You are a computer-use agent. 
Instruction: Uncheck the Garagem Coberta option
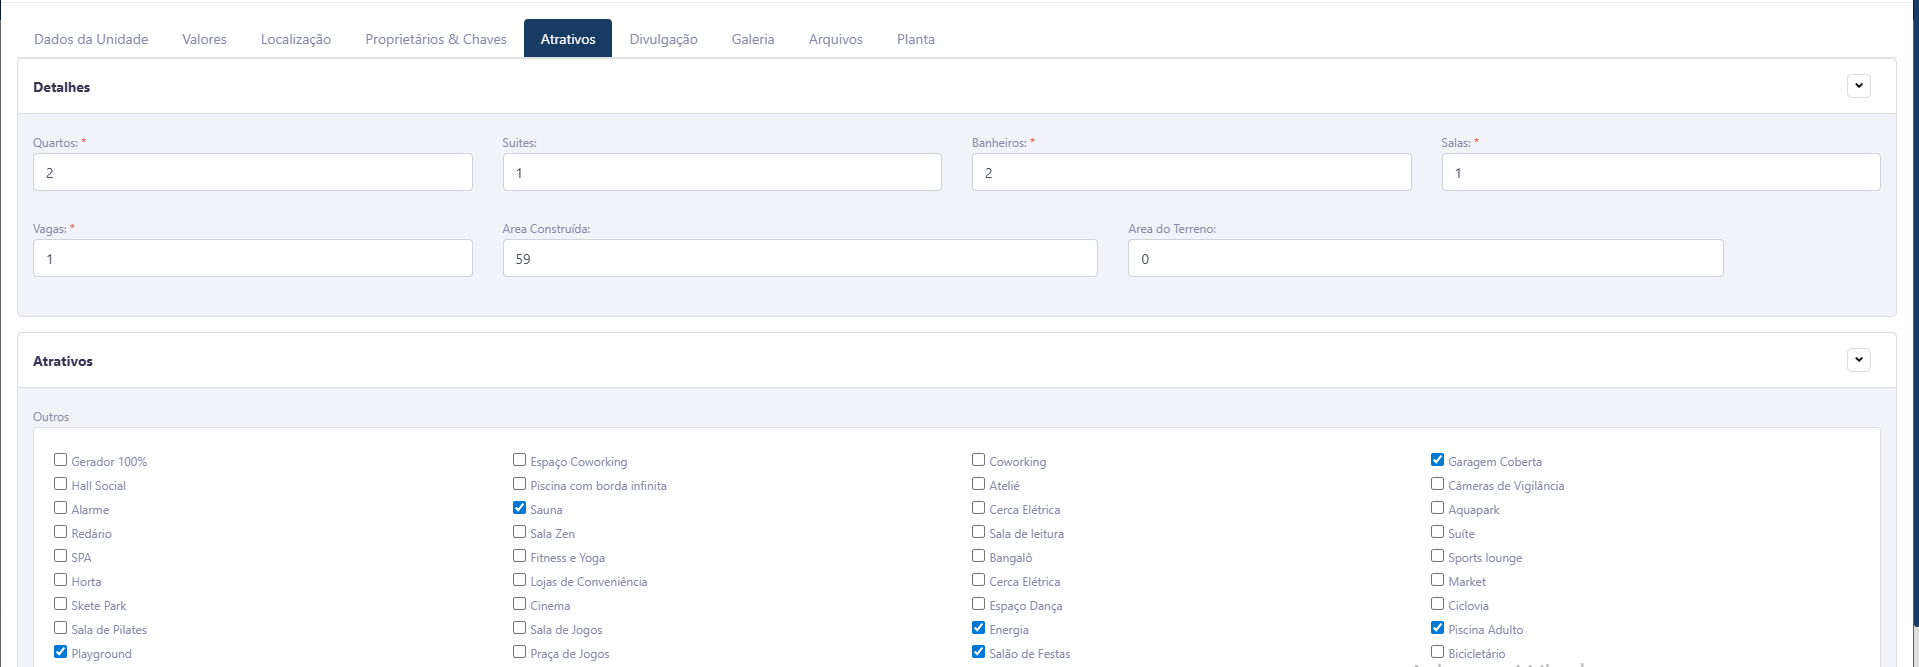pos(1437,460)
